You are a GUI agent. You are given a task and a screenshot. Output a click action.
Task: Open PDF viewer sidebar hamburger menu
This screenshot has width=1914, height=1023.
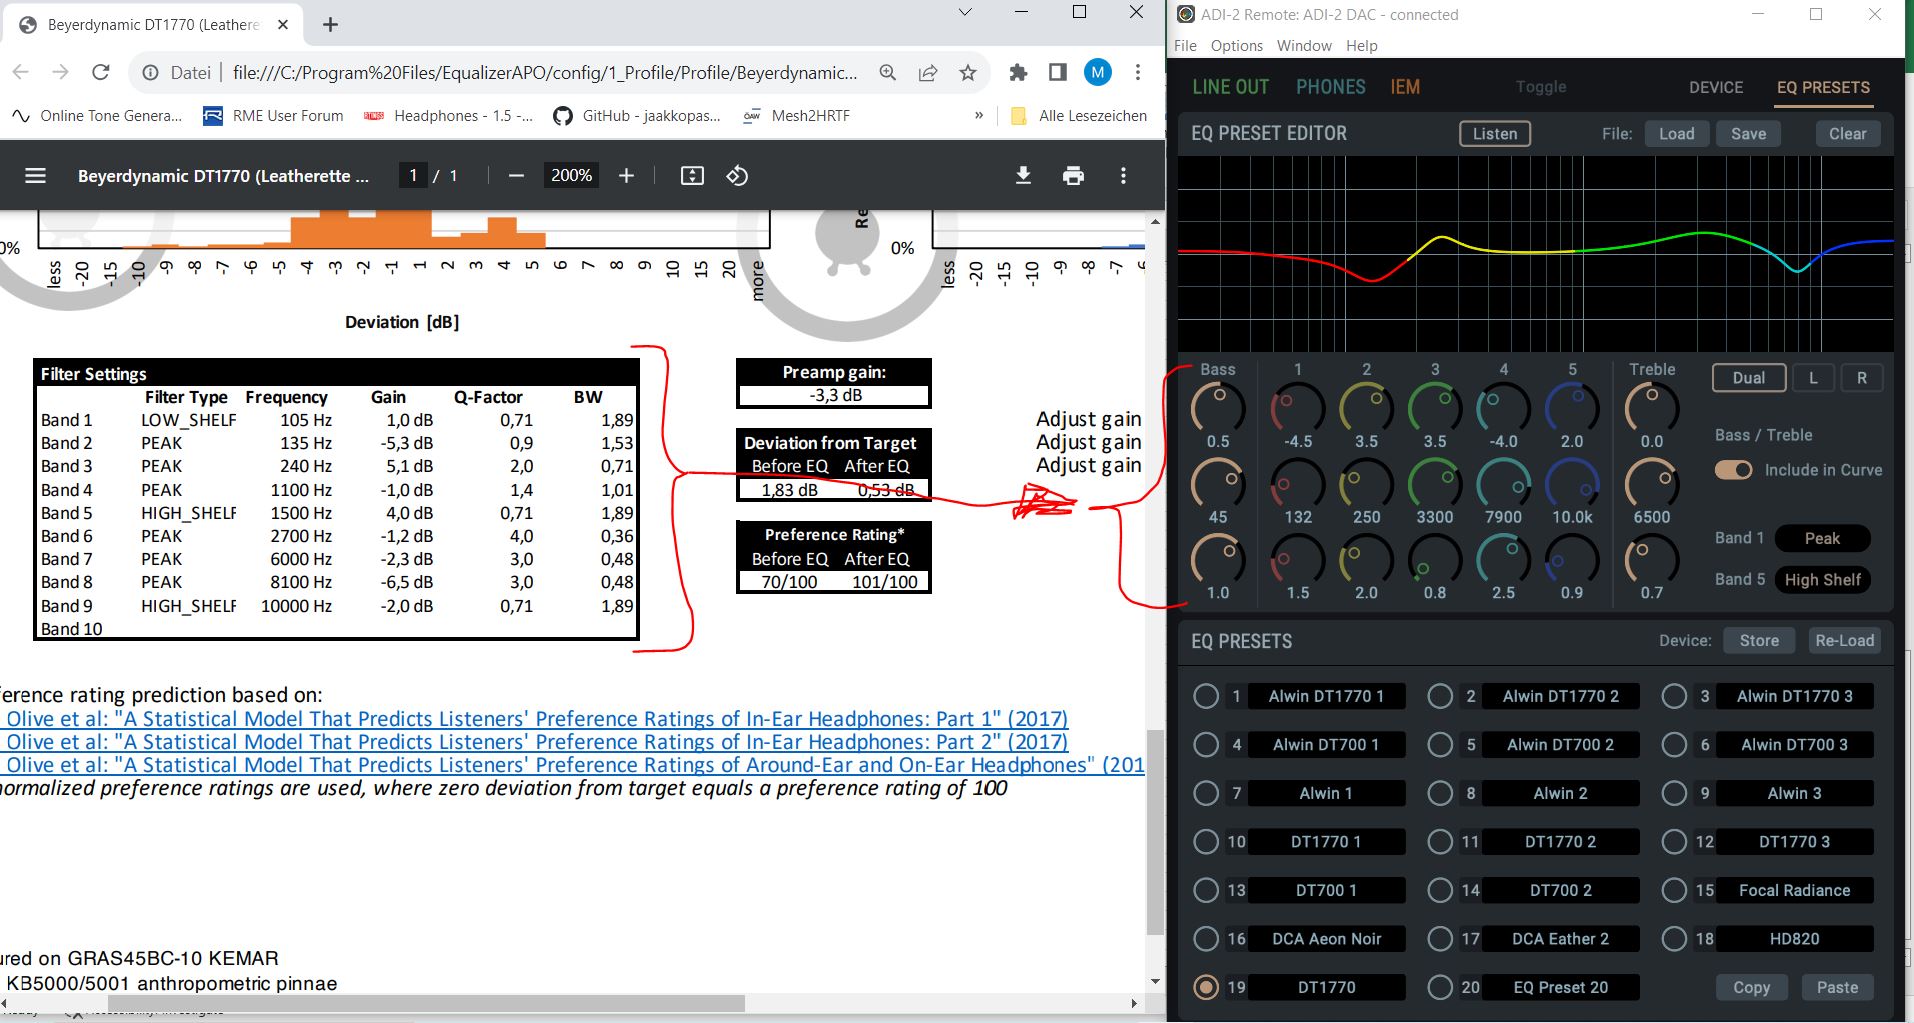[35, 176]
